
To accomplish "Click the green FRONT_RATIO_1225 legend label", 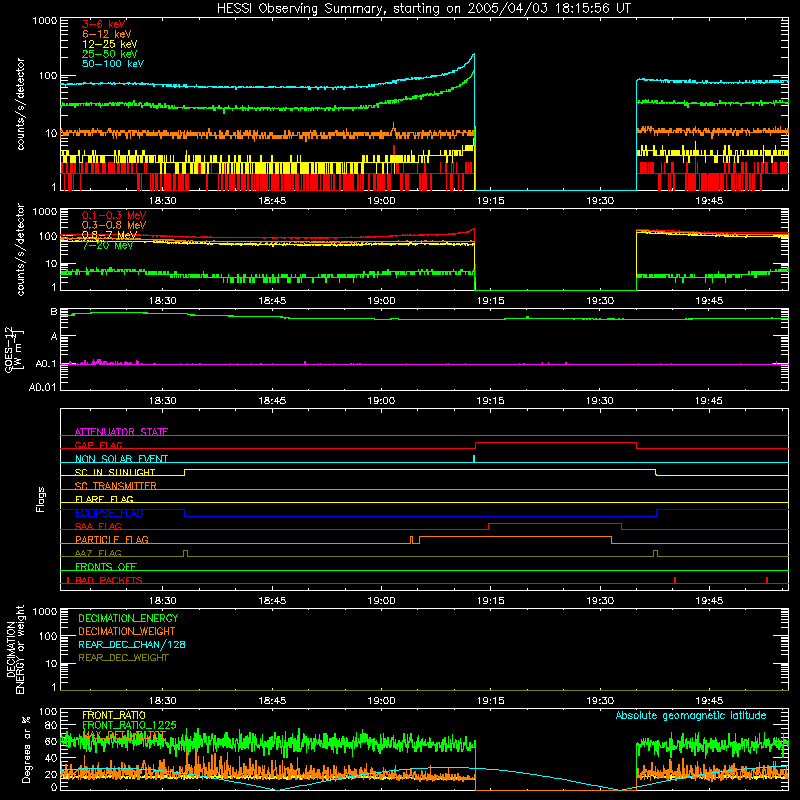I will coord(129,725).
